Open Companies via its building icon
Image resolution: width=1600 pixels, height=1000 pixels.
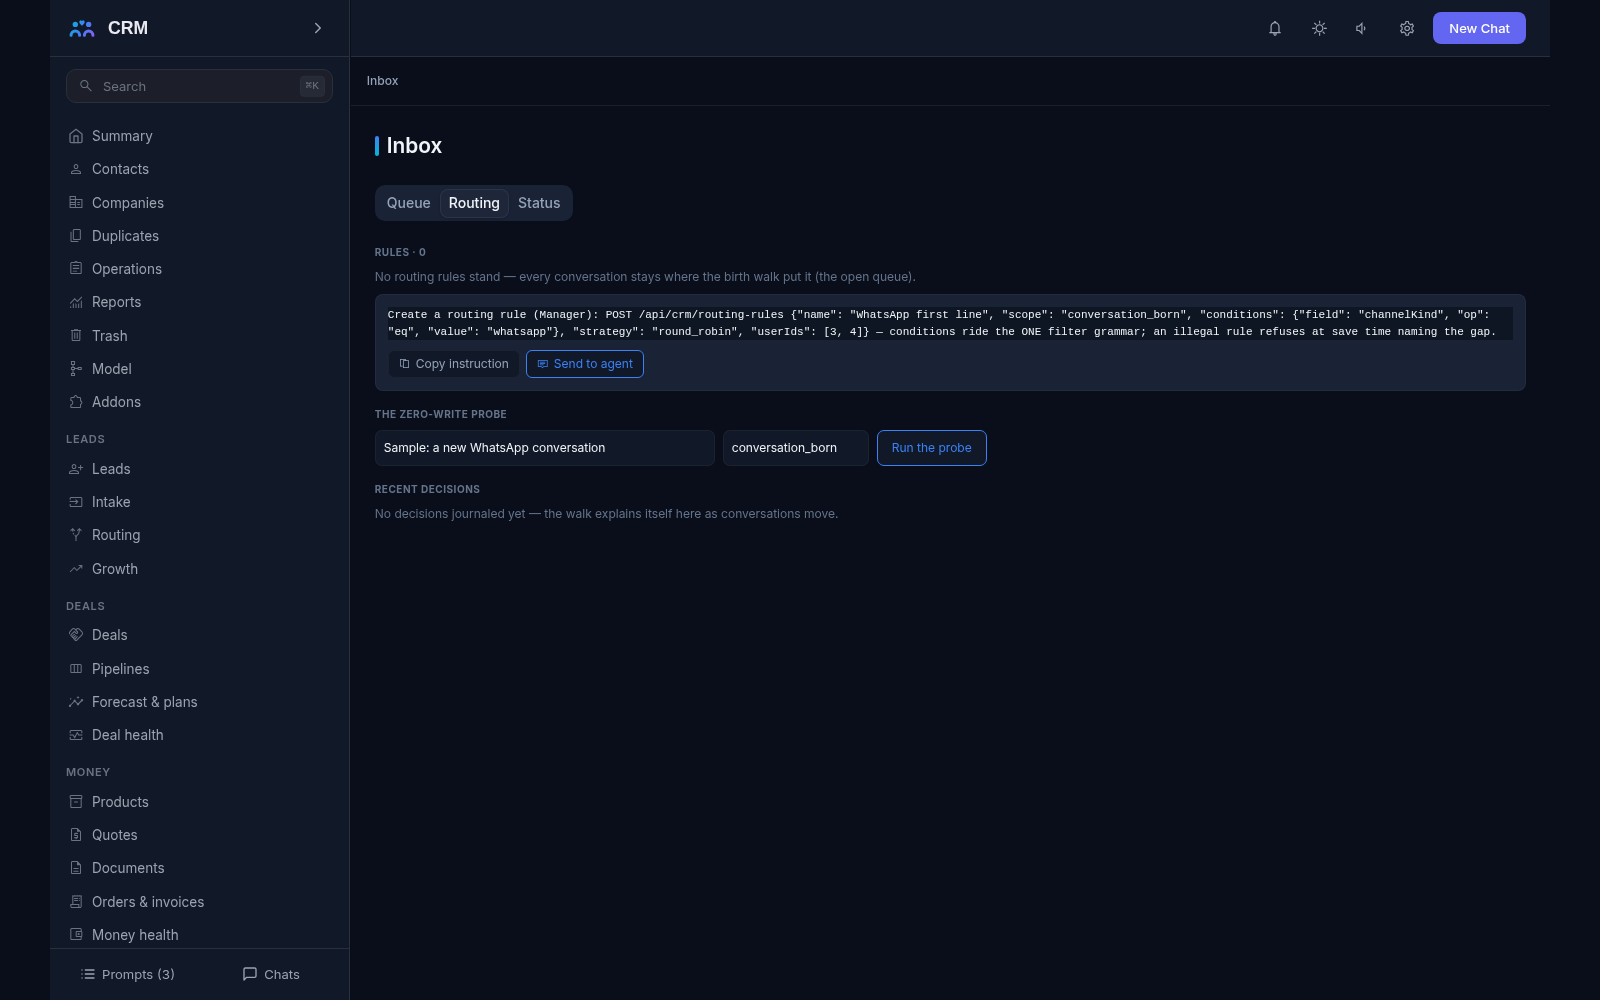click(76, 203)
